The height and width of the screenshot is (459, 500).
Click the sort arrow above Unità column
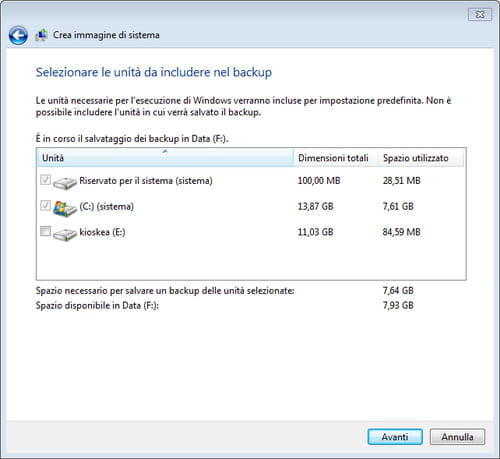[165, 152]
